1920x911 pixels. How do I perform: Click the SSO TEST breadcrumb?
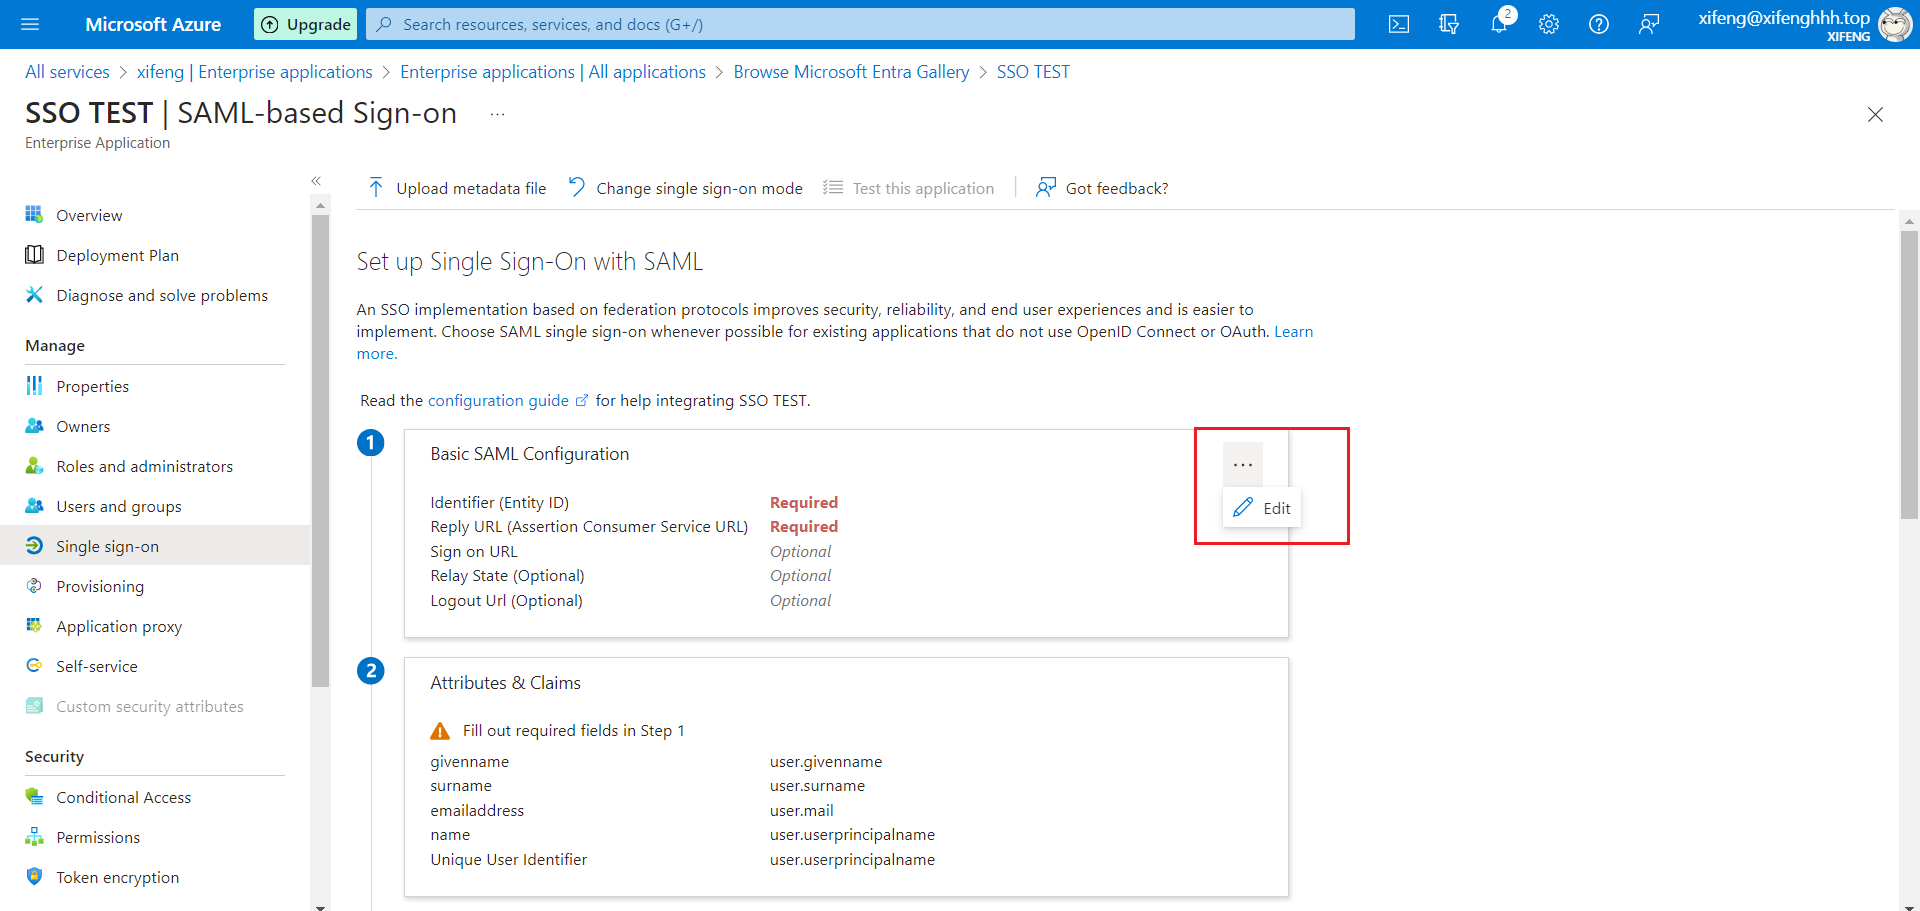[1033, 72]
